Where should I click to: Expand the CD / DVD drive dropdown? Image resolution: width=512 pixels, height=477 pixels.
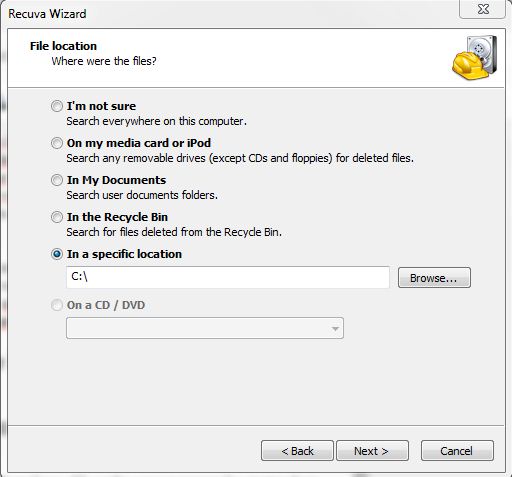pyautogui.click(x=205, y=328)
